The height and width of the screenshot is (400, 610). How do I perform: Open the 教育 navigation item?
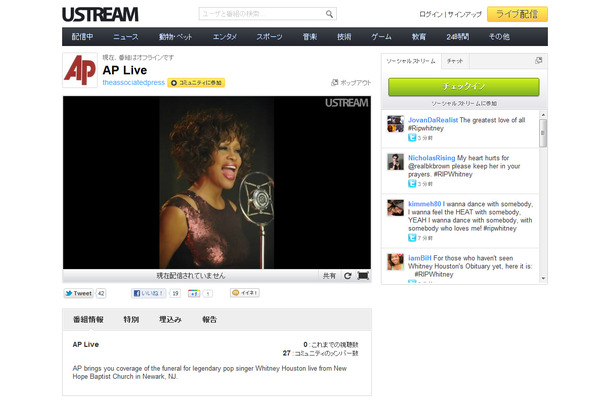(419, 37)
